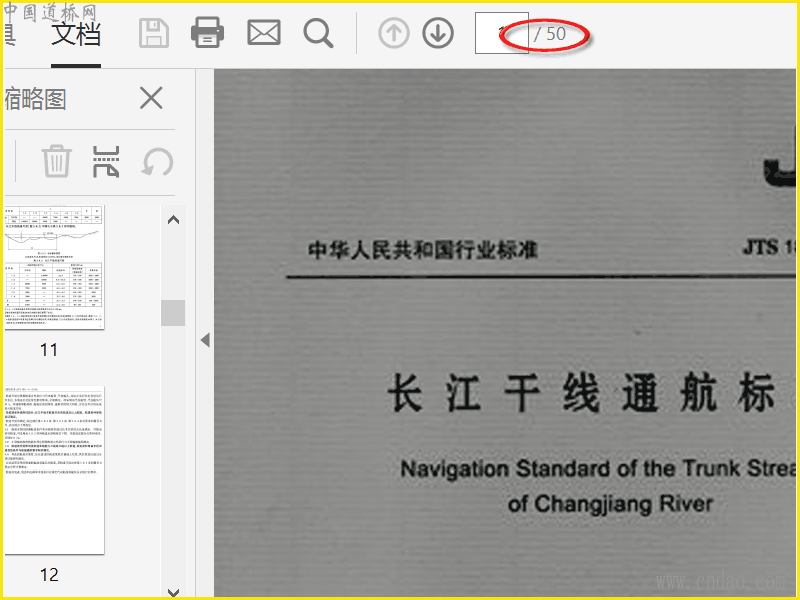Image resolution: width=800 pixels, height=600 pixels.
Task: Switch to the 文档 tab
Action: point(76,34)
